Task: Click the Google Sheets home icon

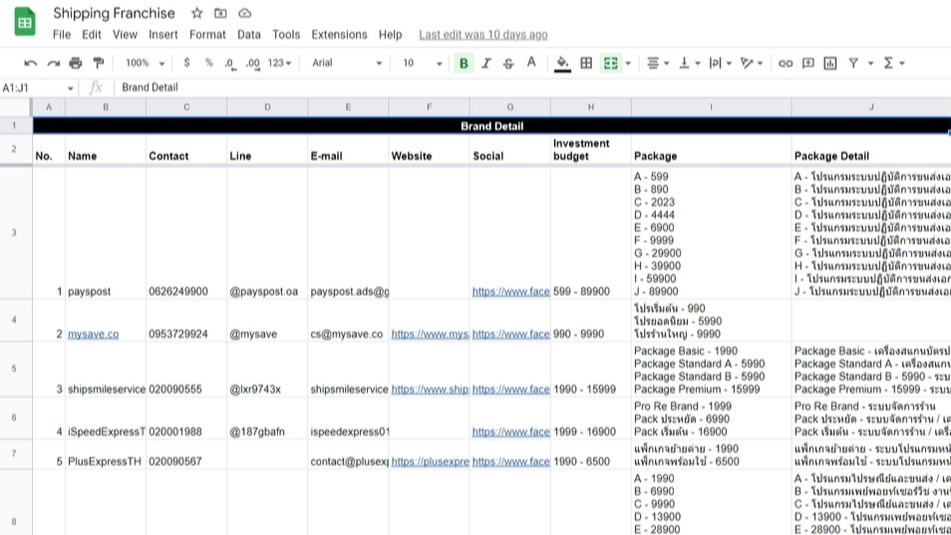Action: click(25, 22)
